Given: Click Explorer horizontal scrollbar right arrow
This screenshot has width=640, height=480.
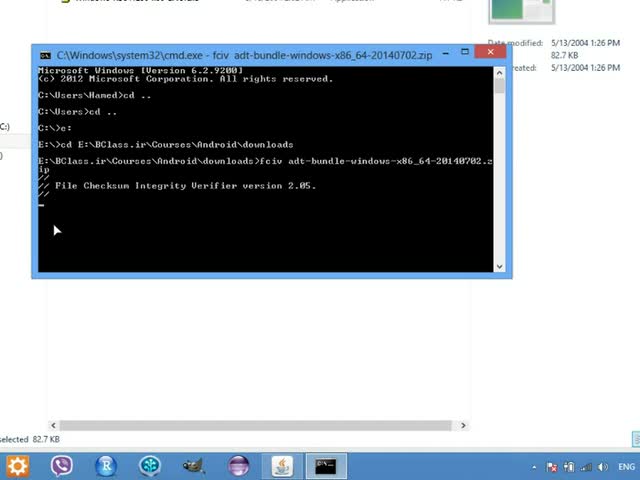Looking at the screenshot, I should tap(463, 425).
